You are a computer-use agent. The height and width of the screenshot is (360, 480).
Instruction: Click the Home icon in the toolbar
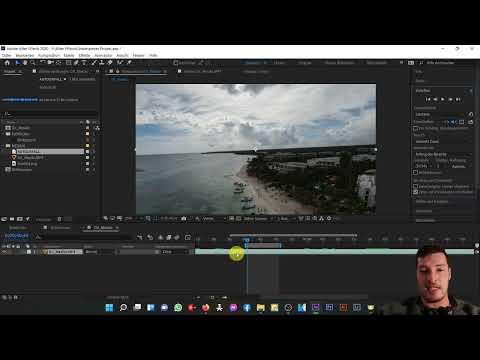click(7, 63)
